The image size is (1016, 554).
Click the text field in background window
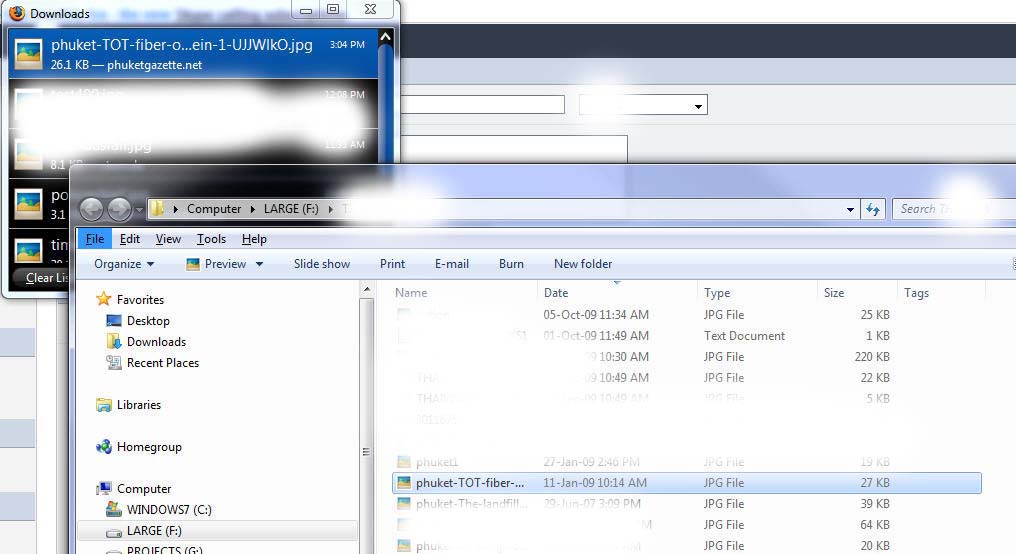483,104
